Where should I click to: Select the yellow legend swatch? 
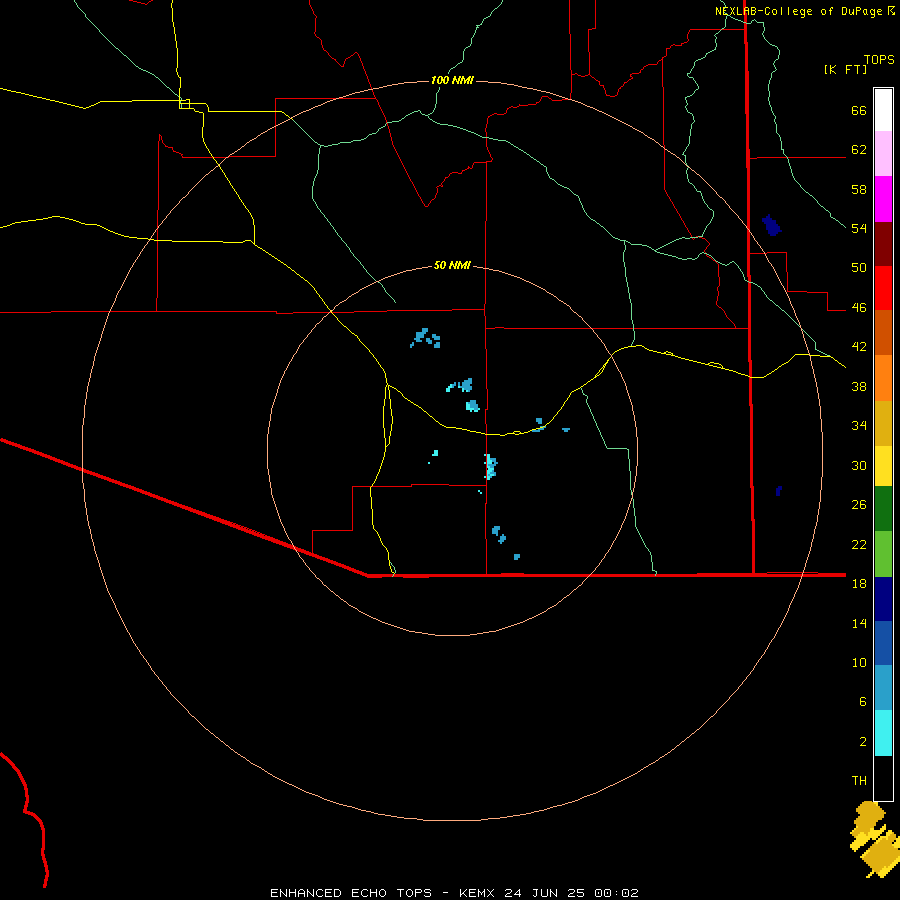pyautogui.click(x=883, y=466)
